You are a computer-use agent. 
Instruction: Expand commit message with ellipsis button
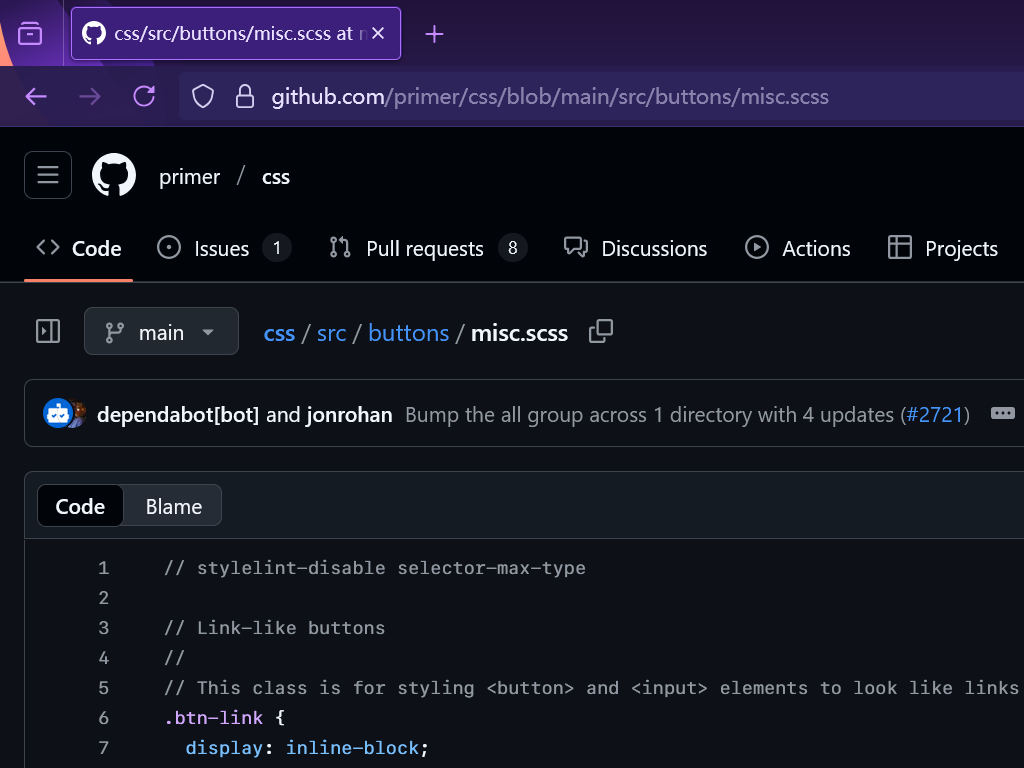point(1002,414)
